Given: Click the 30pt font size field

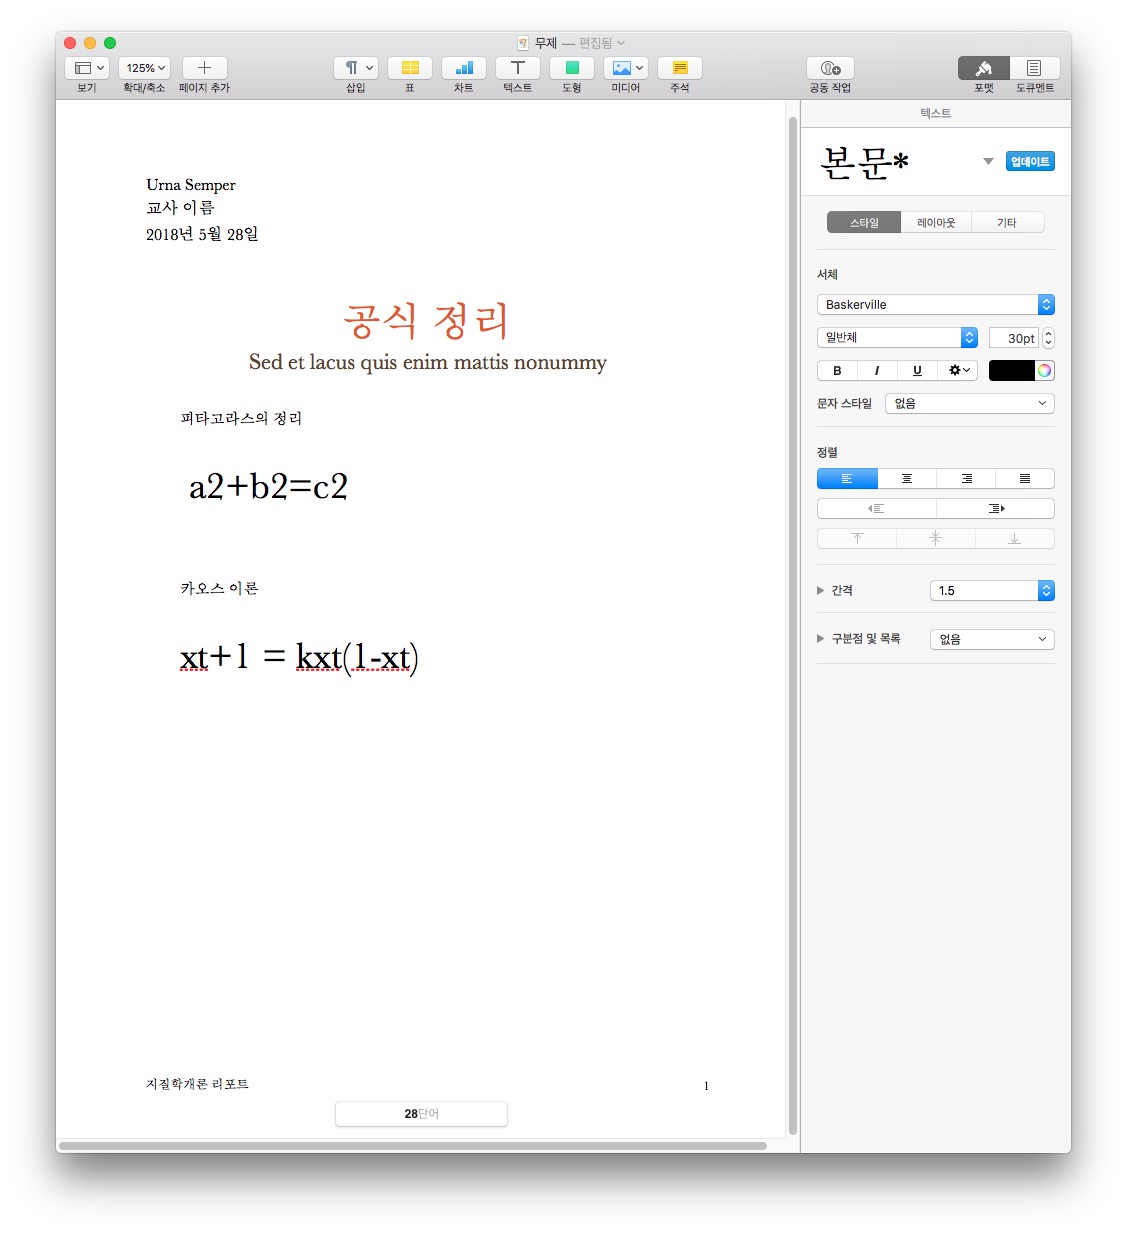Looking at the screenshot, I should tap(1014, 338).
